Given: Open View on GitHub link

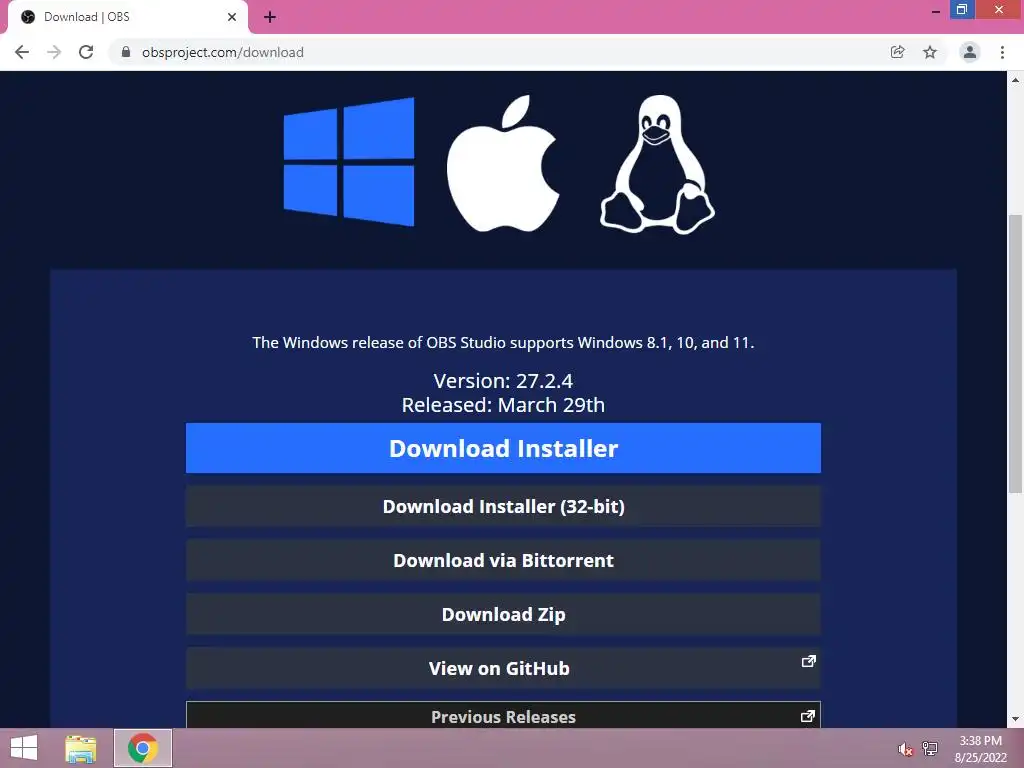Looking at the screenshot, I should 503,668.
